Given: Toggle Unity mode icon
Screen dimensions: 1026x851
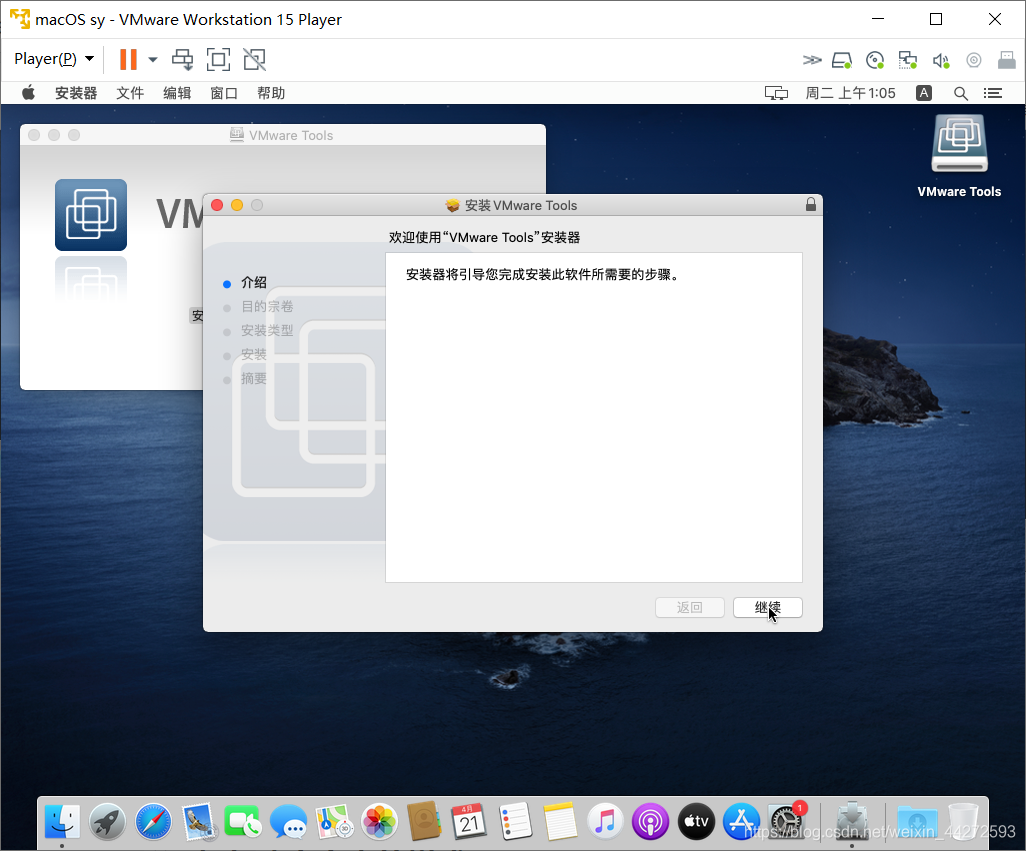Looking at the screenshot, I should click(255, 59).
